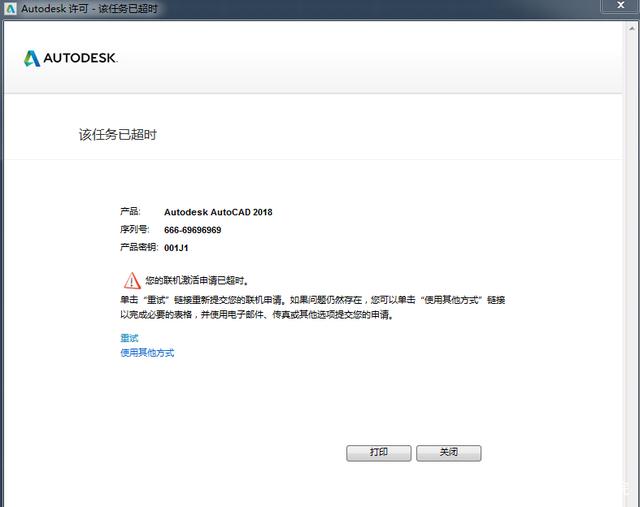Click the 产品密钥 label

(139, 247)
